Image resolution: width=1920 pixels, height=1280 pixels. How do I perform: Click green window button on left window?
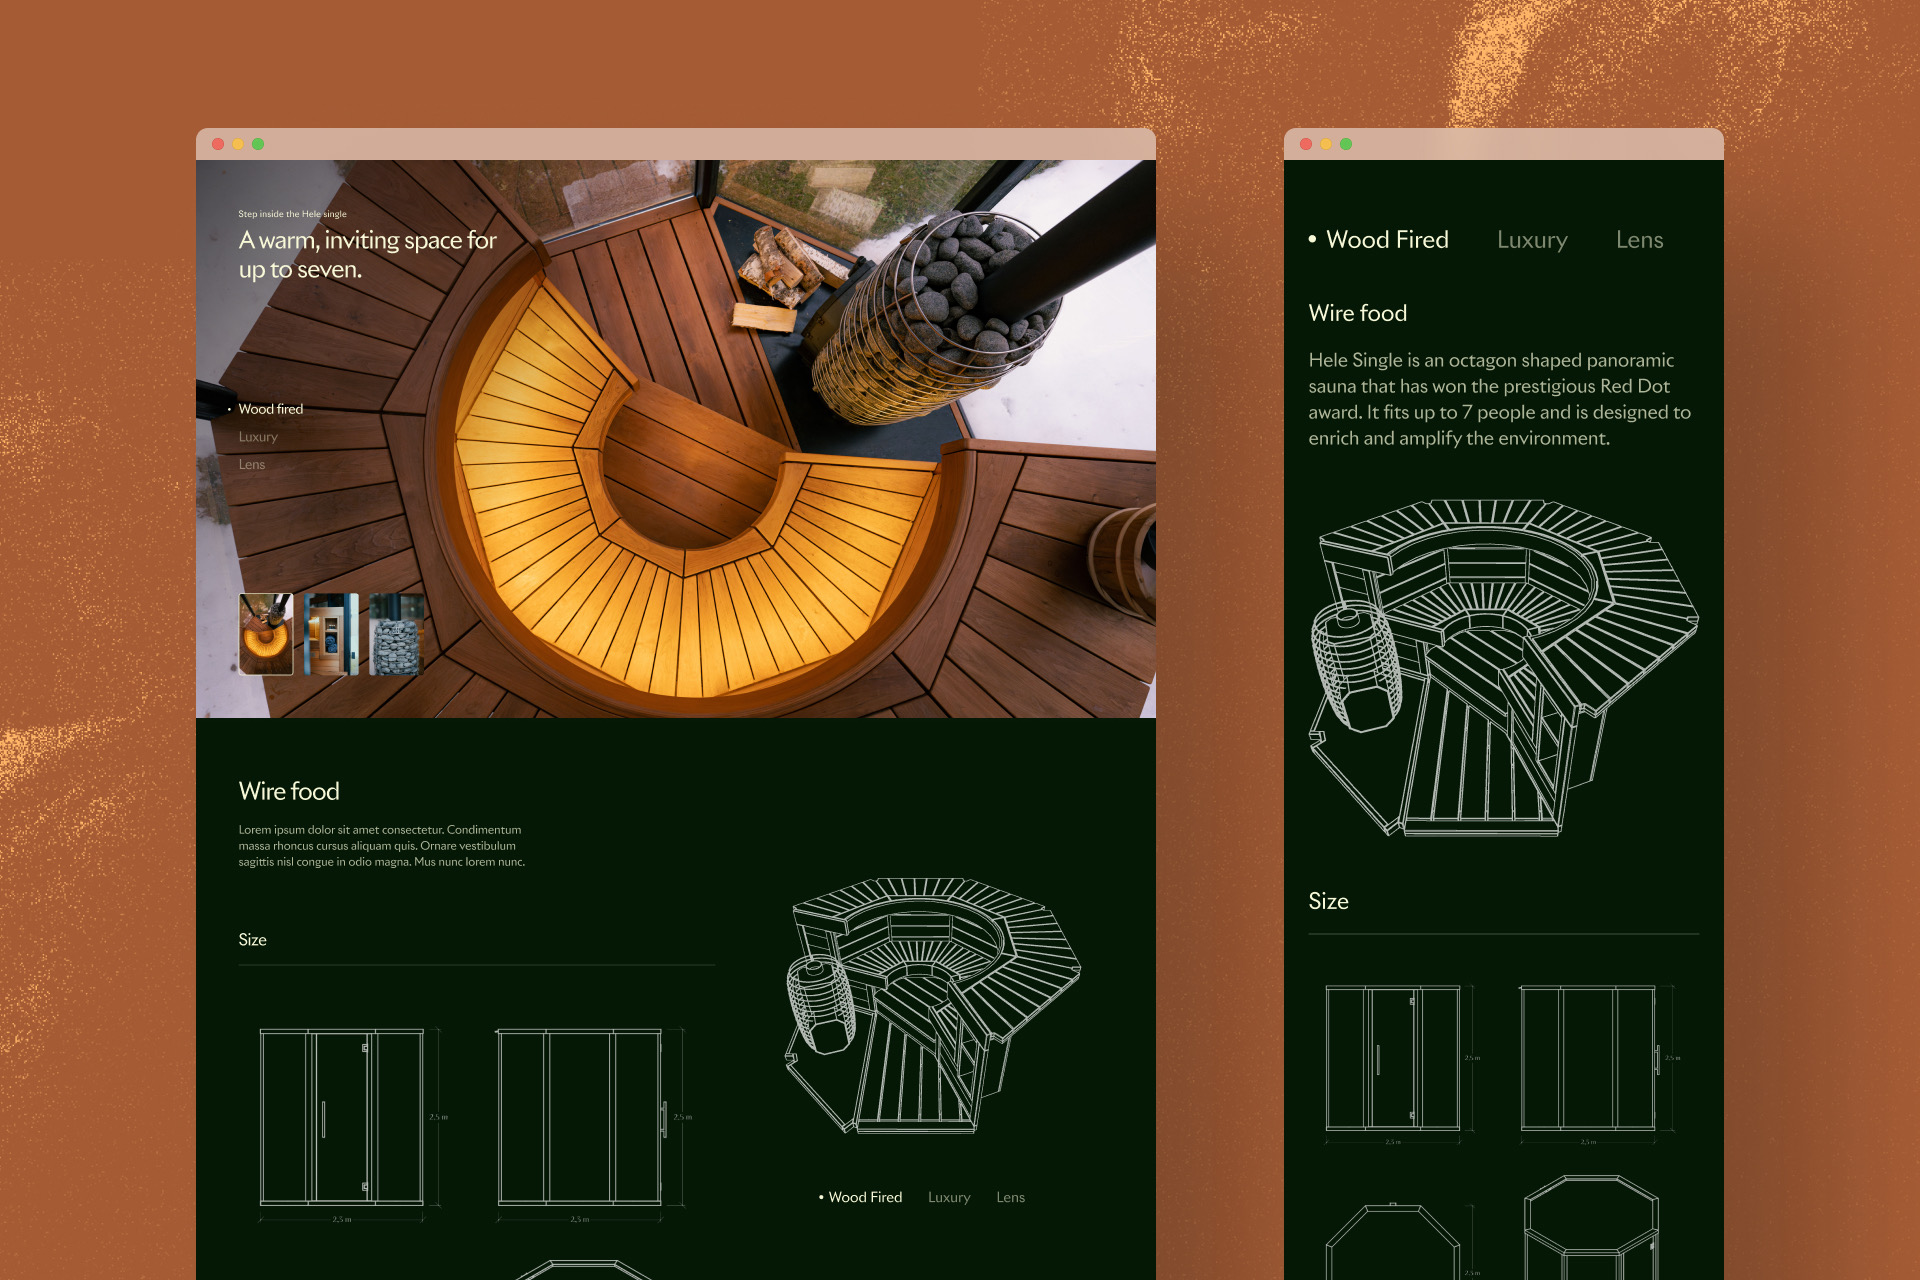click(x=258, y=144)
